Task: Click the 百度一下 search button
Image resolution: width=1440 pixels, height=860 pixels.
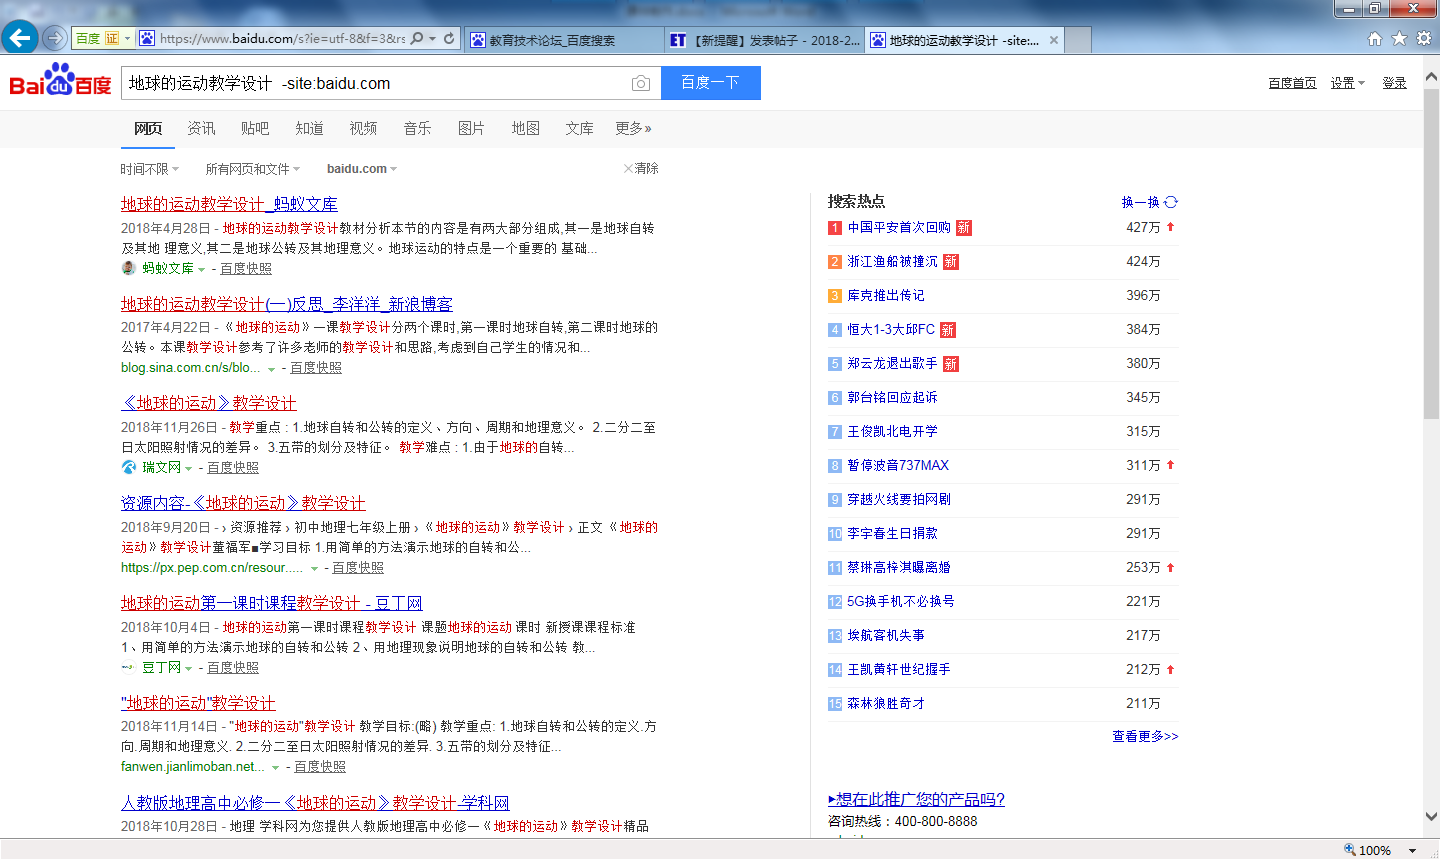Action: point(711,83)
